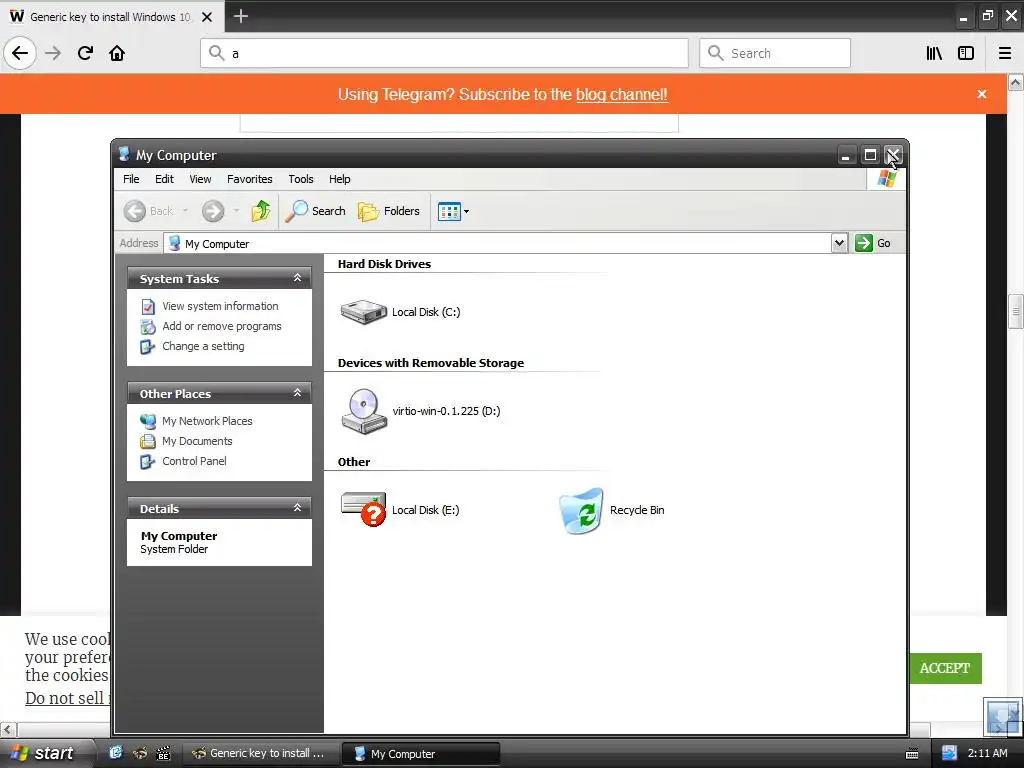Click the third quick launch clapperboard icon
This screenshot has height=768, width=1024.
163,753
